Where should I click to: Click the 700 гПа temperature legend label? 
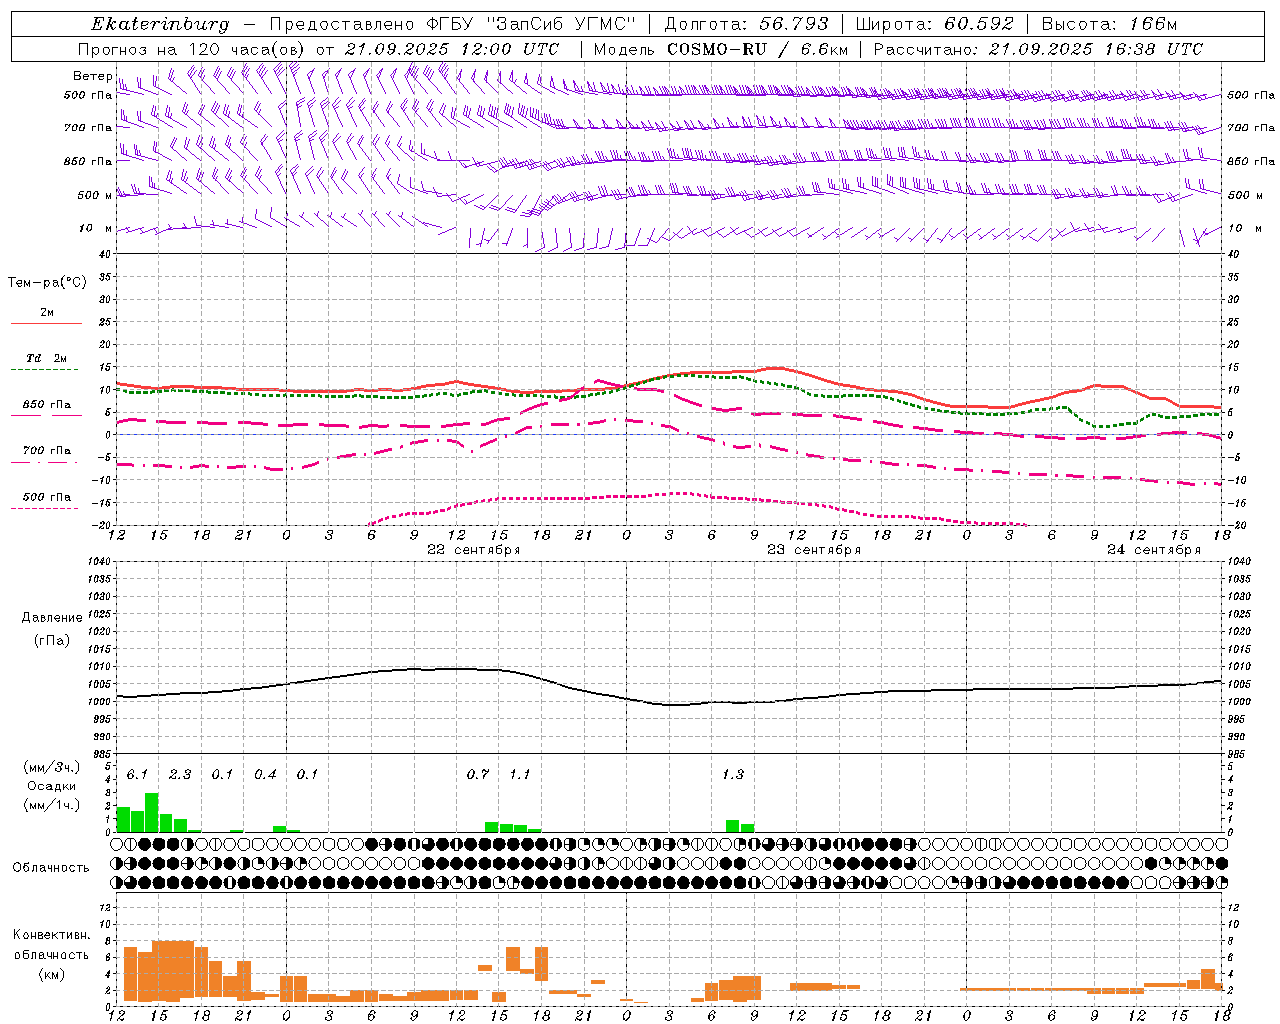[x=47, y=450]
